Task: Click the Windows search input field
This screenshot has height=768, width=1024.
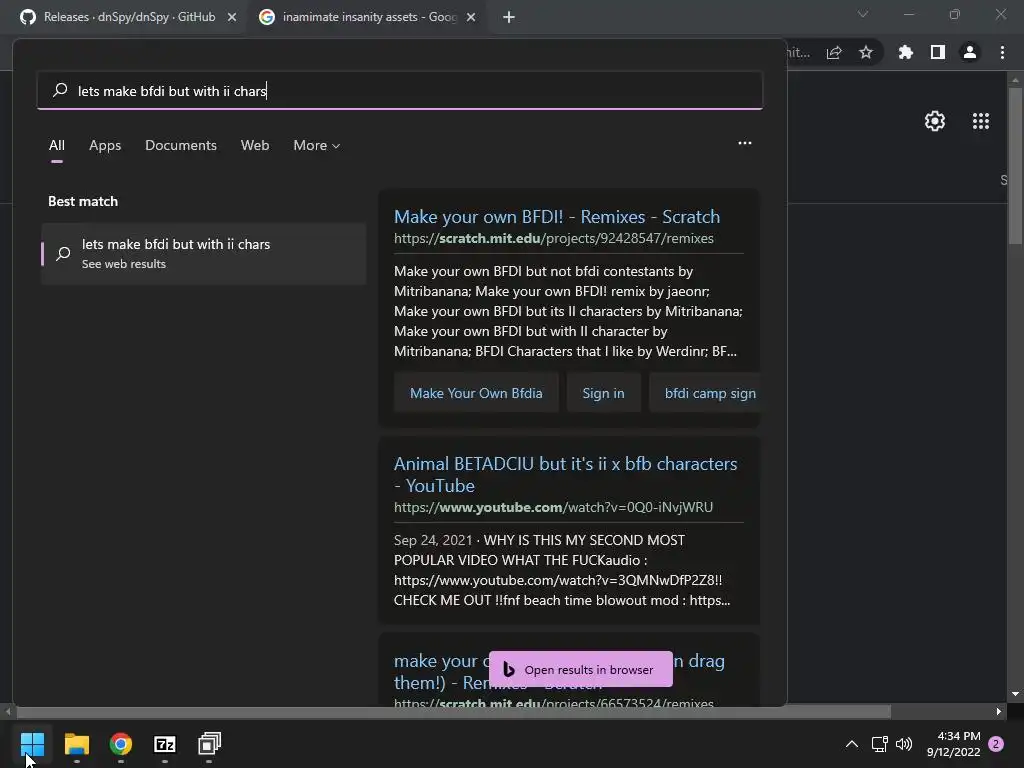Action: [x=400, y=91]
